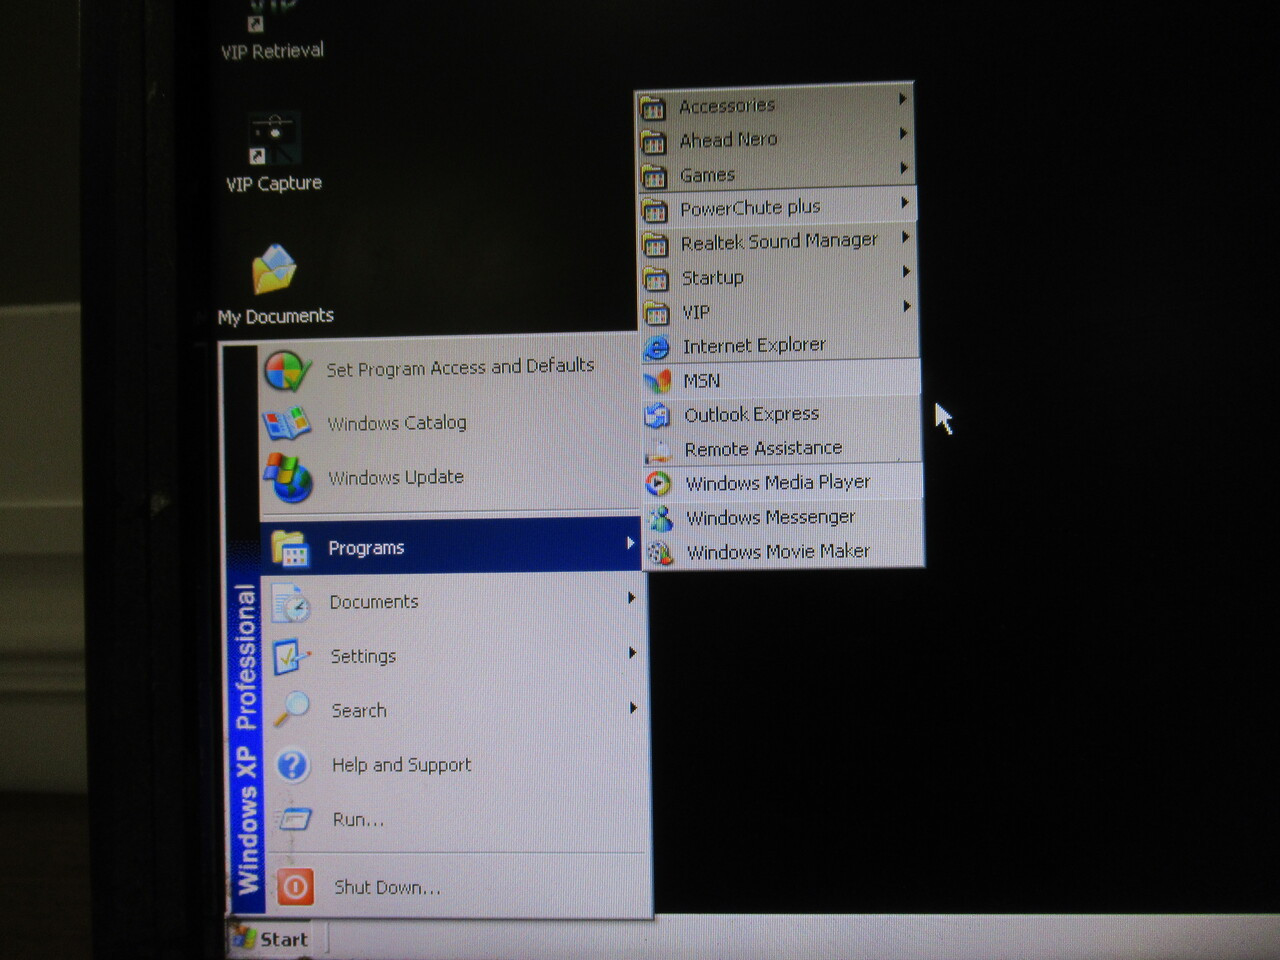1280x960 pixels.
Task: Click the Startup folder icon
Action: (656, 279)
